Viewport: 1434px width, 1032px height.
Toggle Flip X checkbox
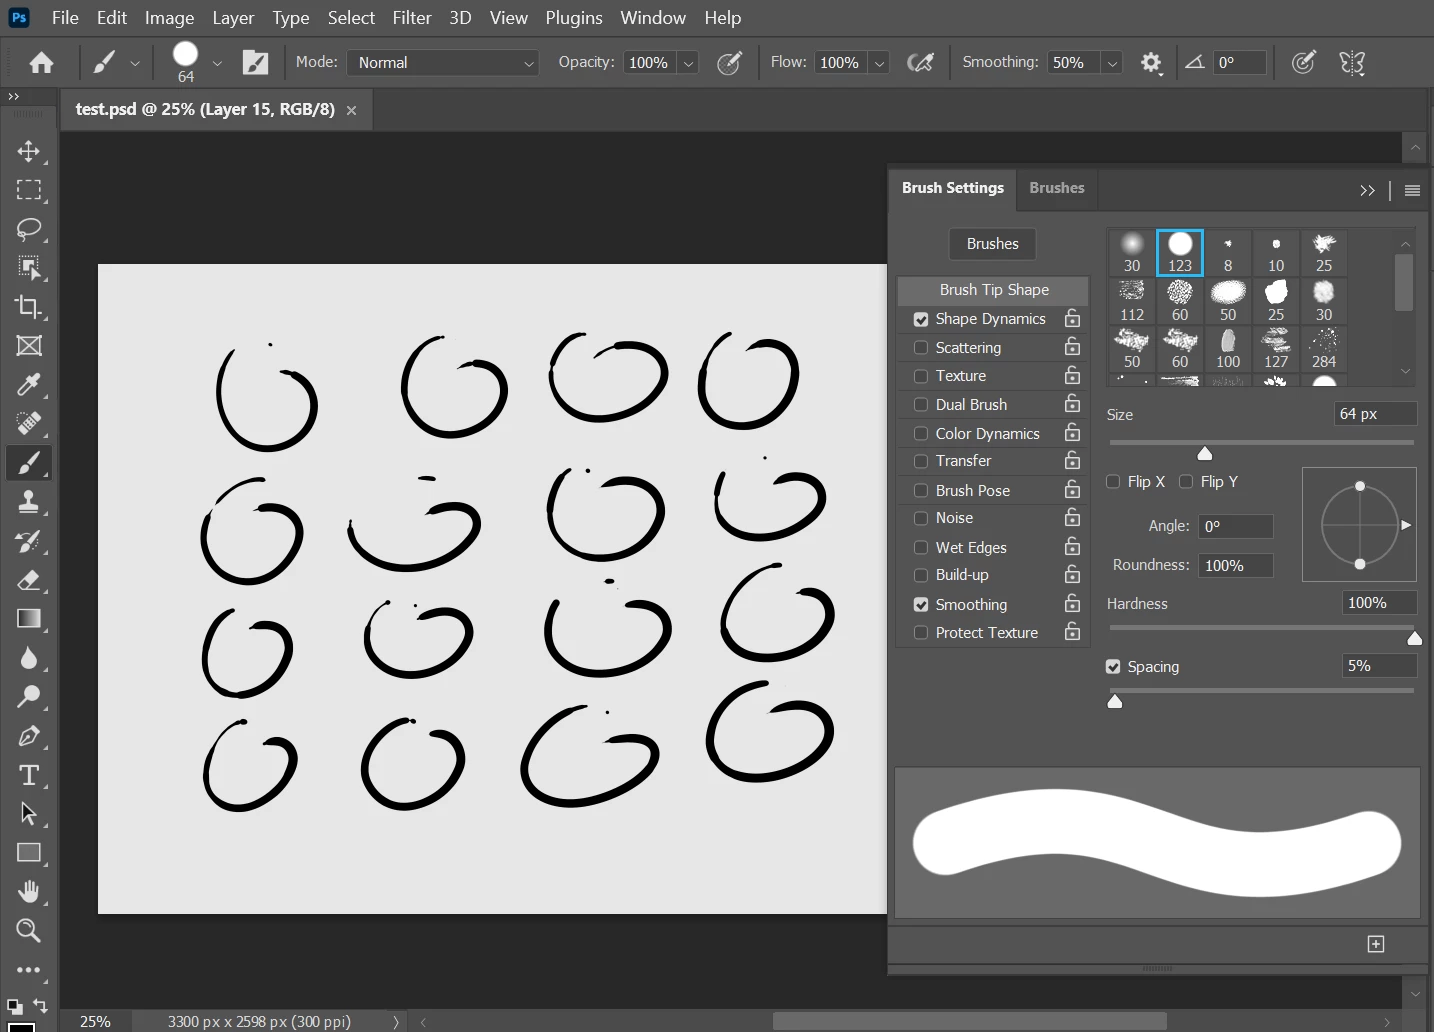tap(1113, 482)
